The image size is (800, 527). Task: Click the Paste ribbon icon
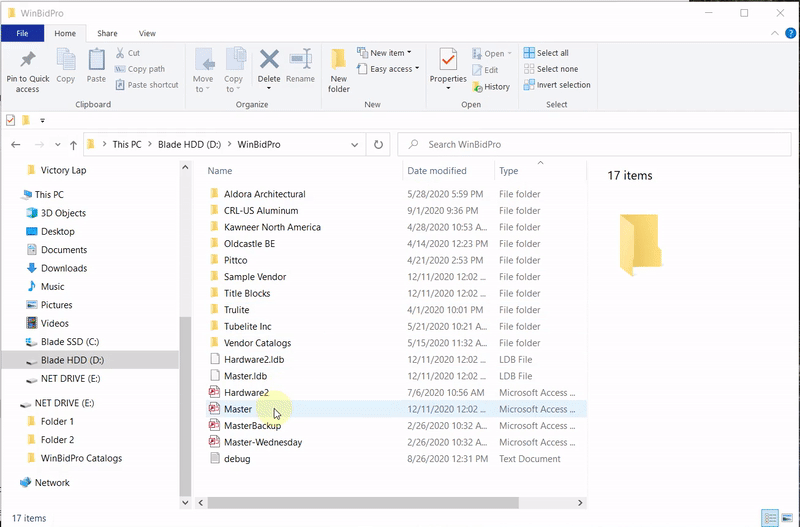(x=96, y=60)
